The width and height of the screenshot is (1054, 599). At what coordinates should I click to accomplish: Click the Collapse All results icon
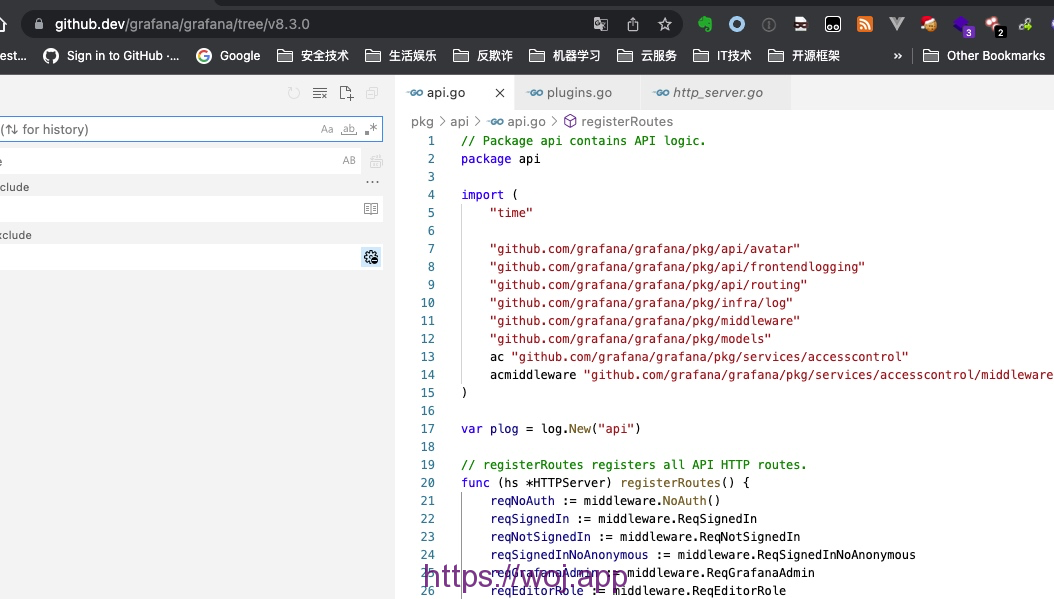tap(372, 93)
